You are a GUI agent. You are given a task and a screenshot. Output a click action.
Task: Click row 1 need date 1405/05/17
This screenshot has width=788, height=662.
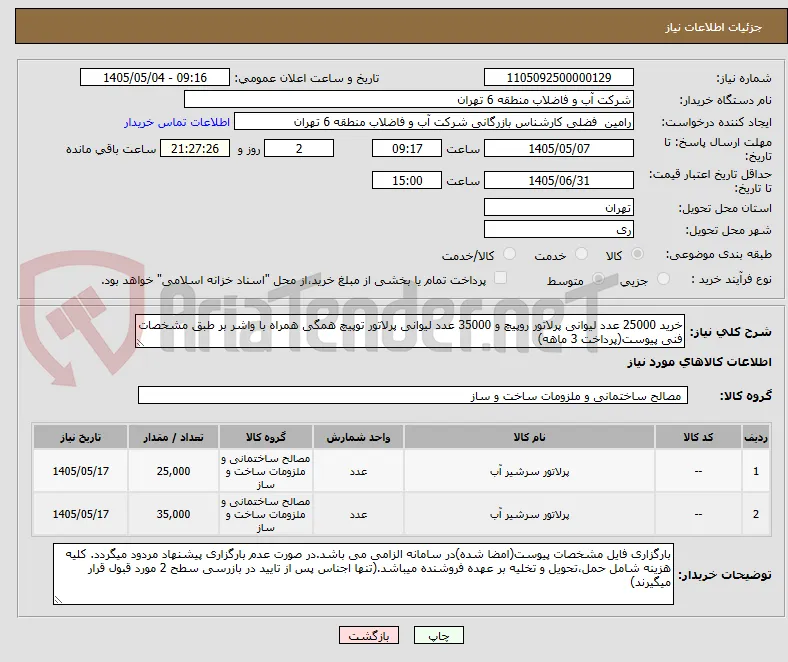(80, 471)
